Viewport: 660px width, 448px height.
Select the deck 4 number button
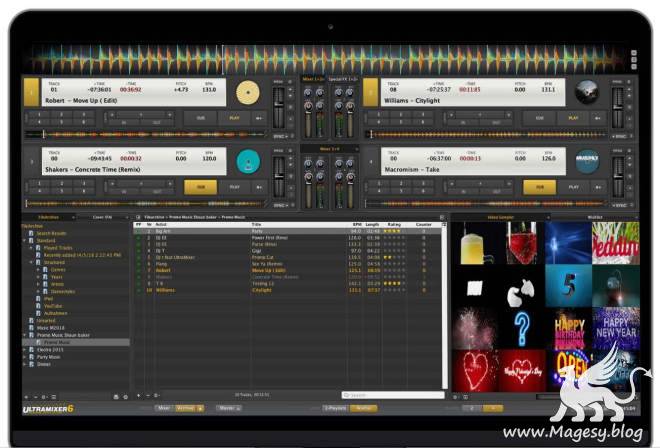(x=370, y=161)
